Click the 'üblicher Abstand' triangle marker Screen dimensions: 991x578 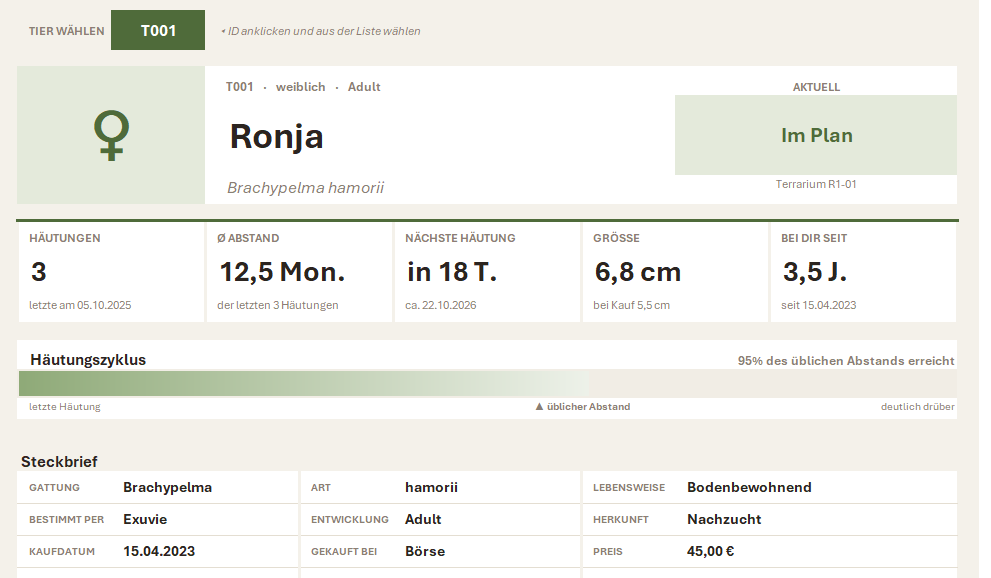pyautogui.click(x=539, y=407)
